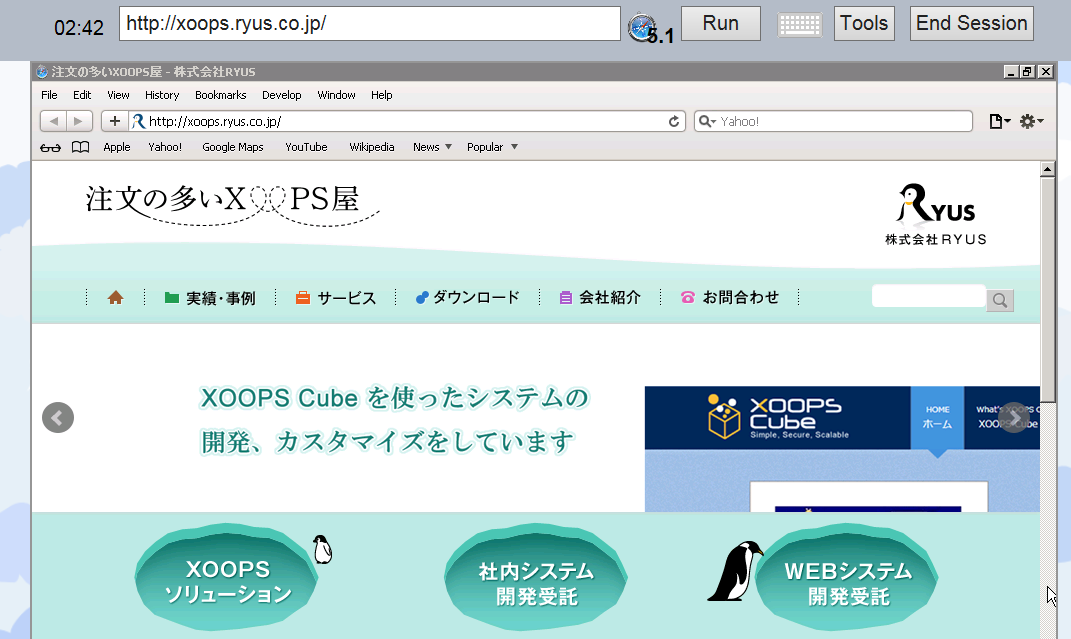Show all bookmarks with the book icon
The height and width of the screenshot is (639, 1071).
[81, 147]
